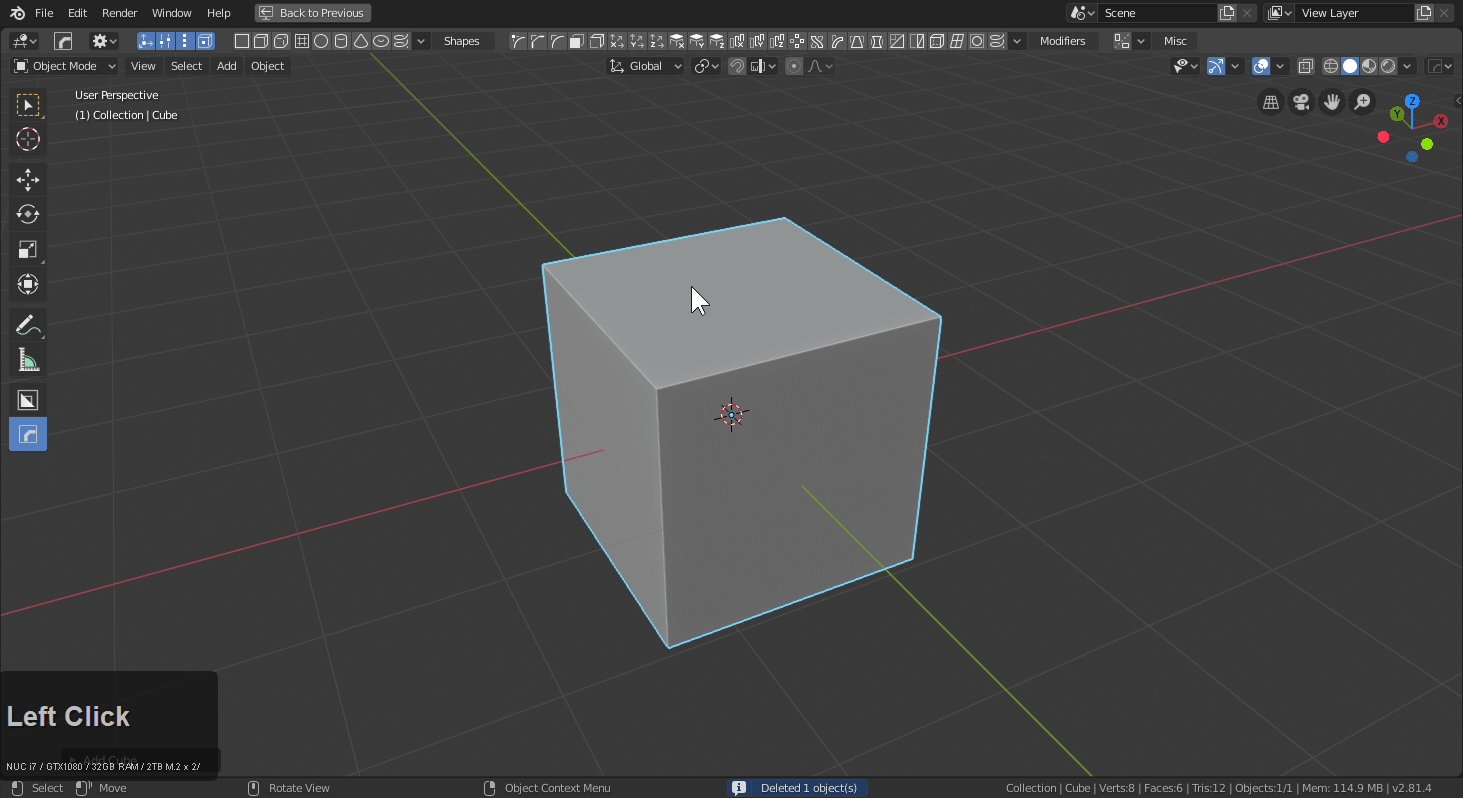1463x798 pixels.
Task: Click the Shapes label in the header
Action: coord(462,41)
